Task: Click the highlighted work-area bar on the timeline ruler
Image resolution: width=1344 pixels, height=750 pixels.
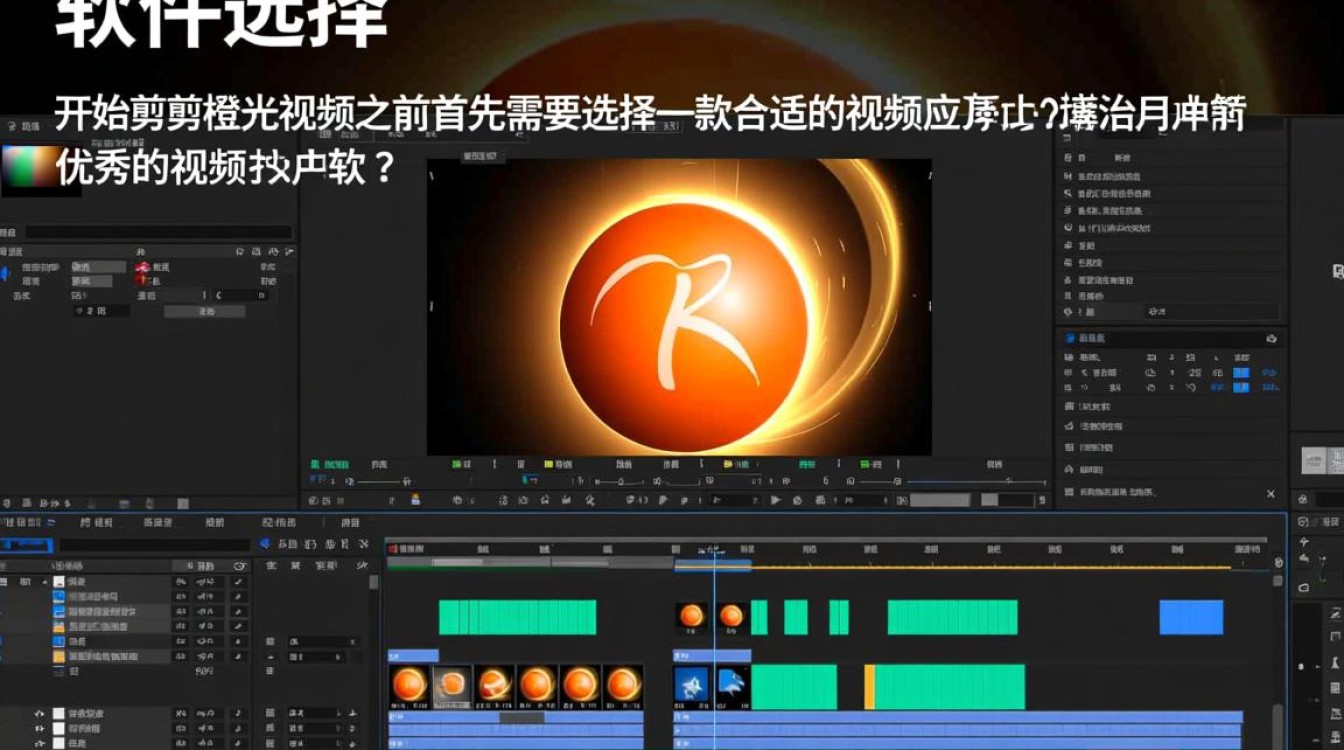Action: pos(712,566)
